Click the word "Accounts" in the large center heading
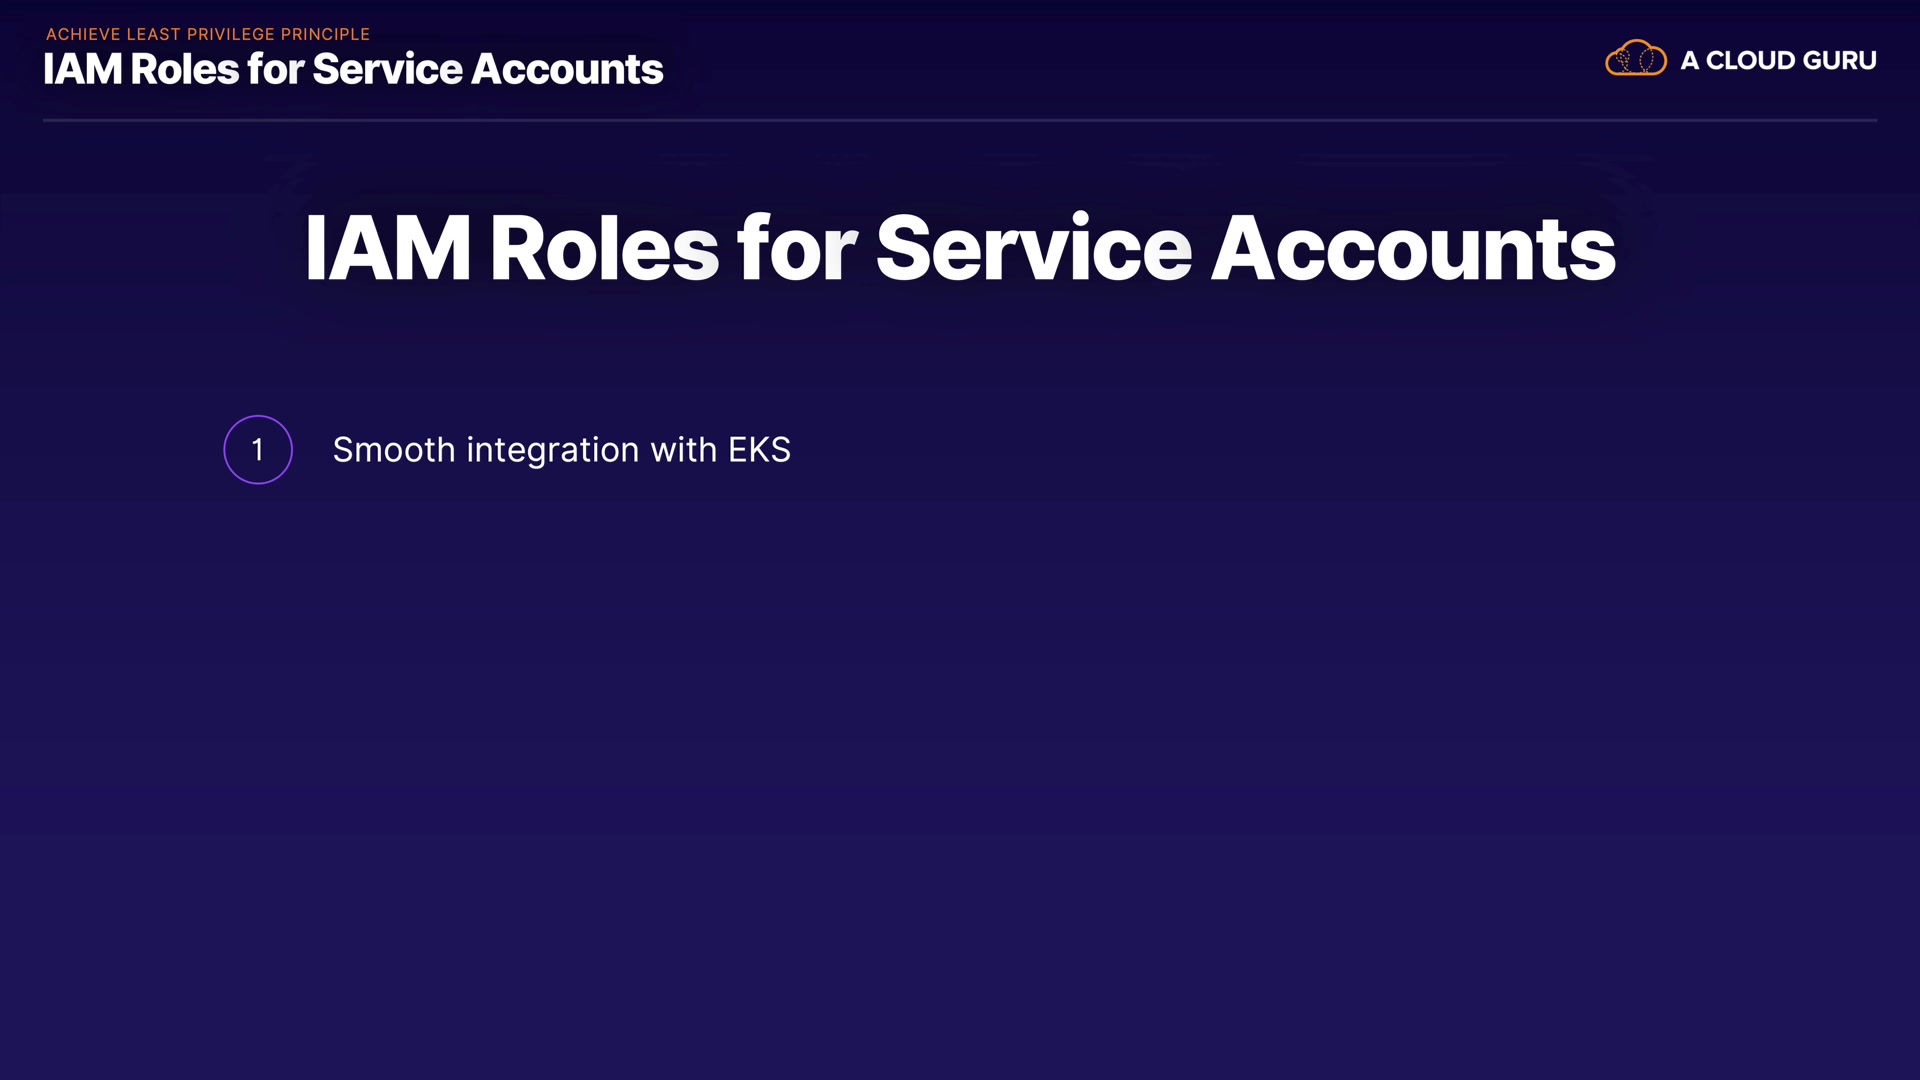 point(1413,248)
